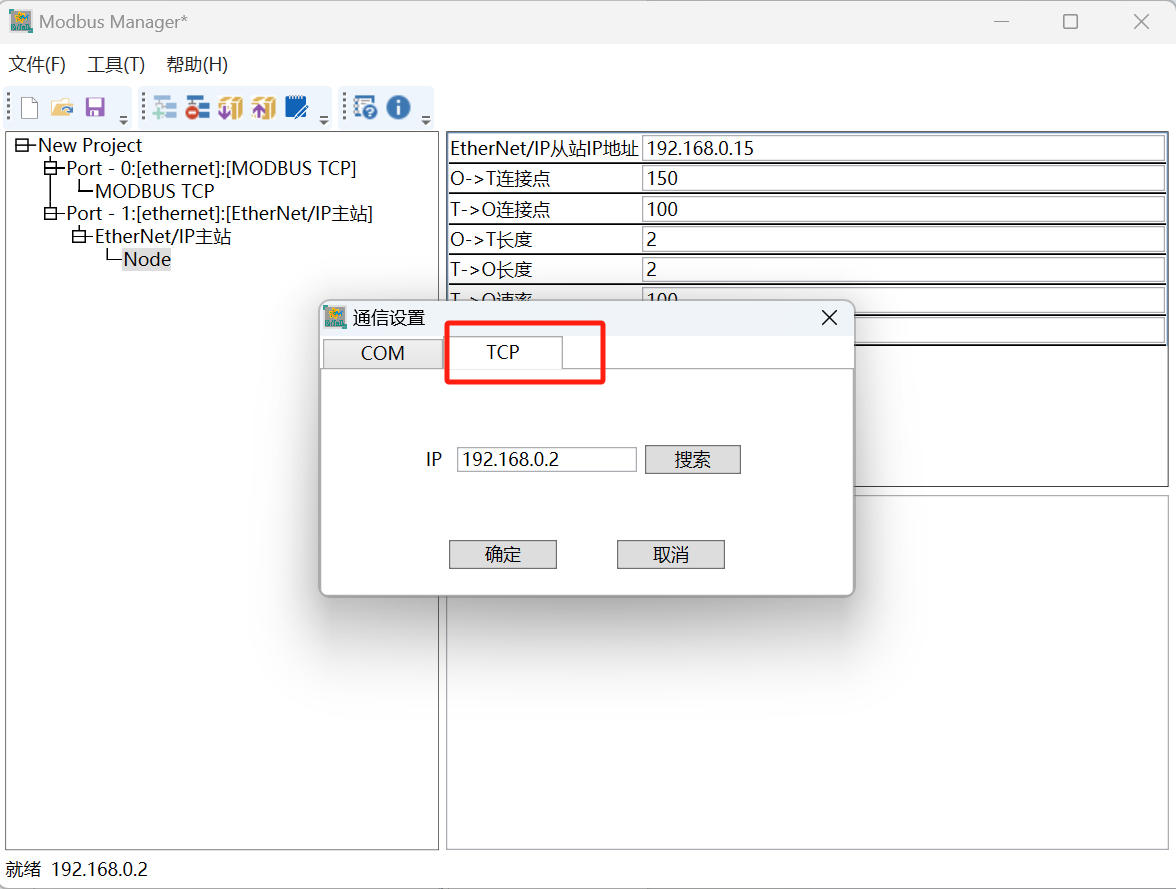This screenshot has width=1176, height=889.
Task: Collapse the Port - 1 tree branch
Action: click(x=50, y=213)
